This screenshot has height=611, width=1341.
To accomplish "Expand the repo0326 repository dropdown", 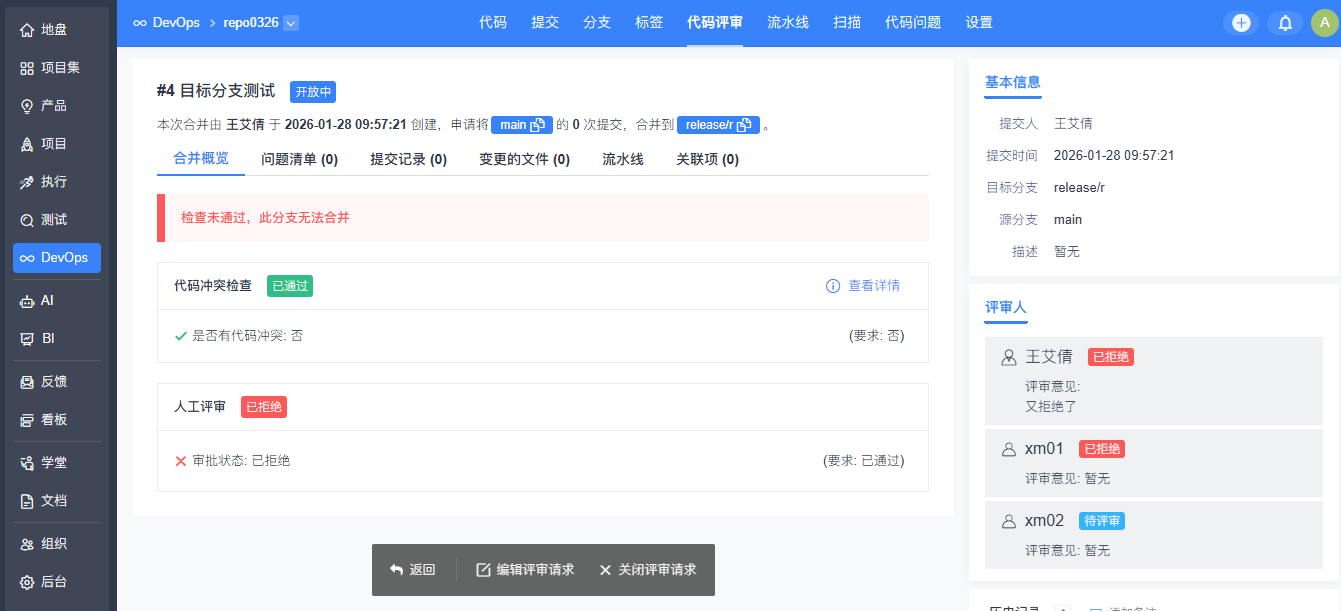I will (x=291, y=23).
